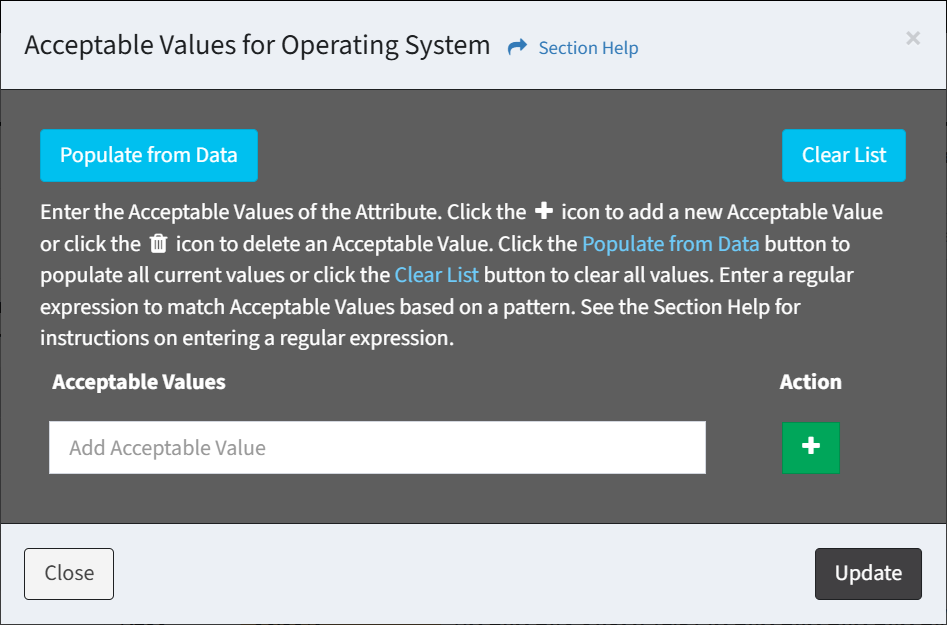Open the Section Help link in the header

588,48
